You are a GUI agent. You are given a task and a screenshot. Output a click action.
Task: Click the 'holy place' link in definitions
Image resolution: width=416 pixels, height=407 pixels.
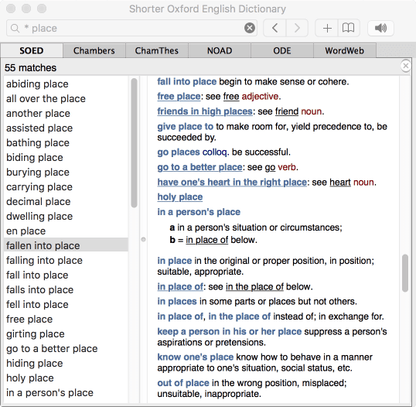point(180,197)
